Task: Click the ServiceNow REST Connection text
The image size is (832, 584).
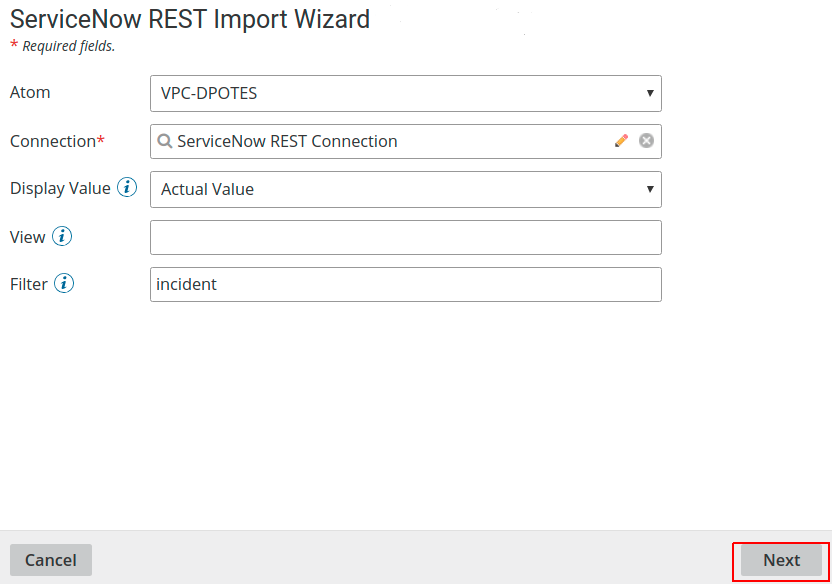Action: pos(287,141)
